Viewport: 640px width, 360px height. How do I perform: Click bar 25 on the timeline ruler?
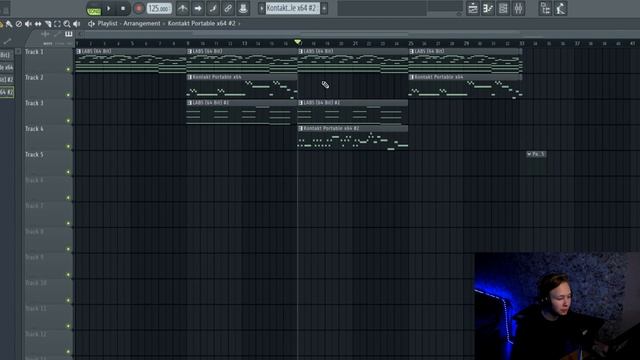(411, 43)
